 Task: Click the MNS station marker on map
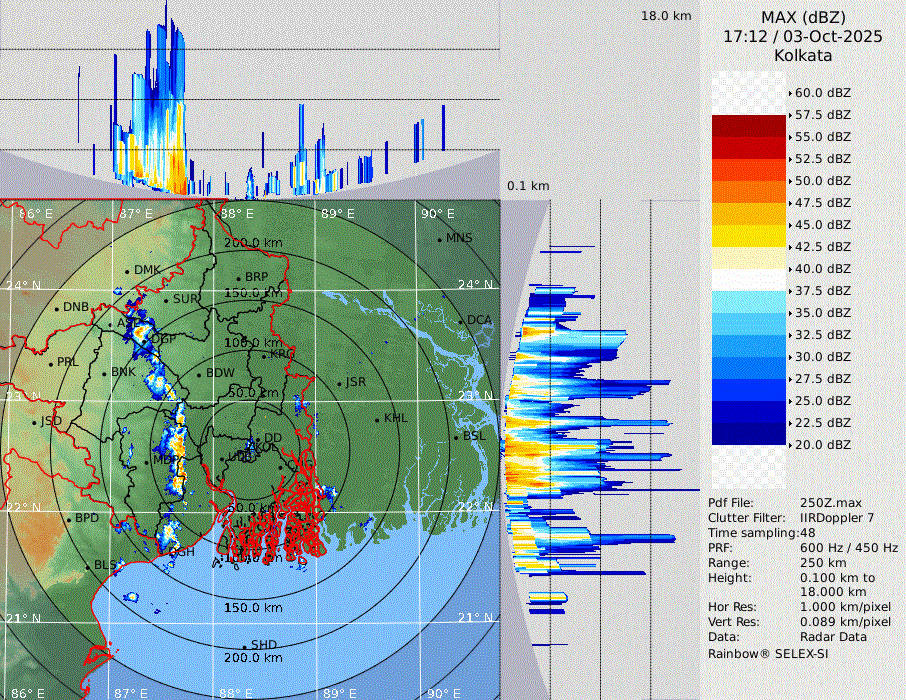(x=440, y=239)
